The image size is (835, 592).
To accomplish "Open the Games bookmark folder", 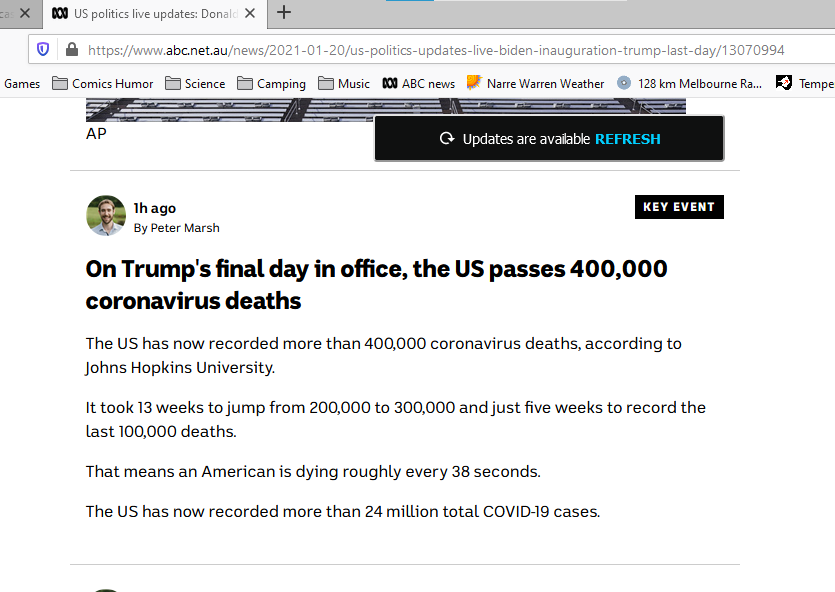I will point(22,84).
